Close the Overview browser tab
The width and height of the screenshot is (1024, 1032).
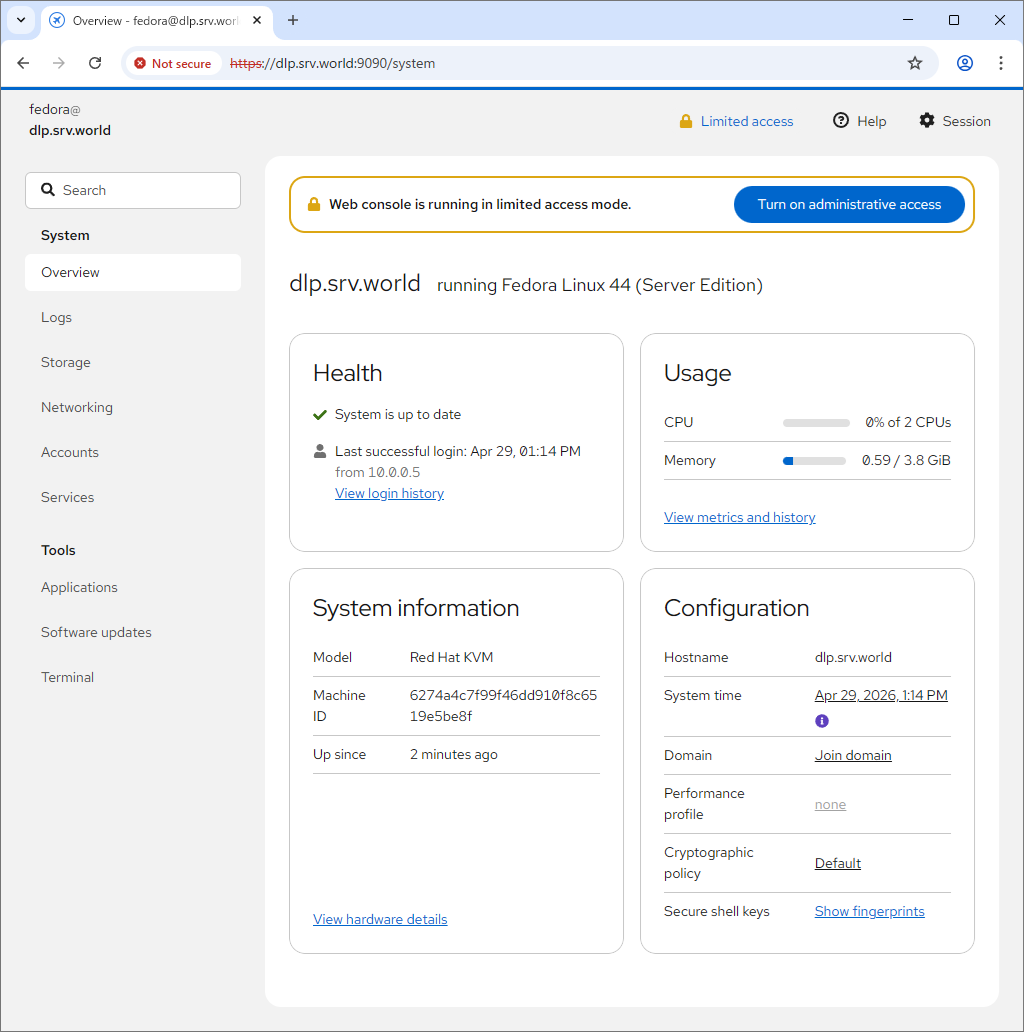[257, 20]
